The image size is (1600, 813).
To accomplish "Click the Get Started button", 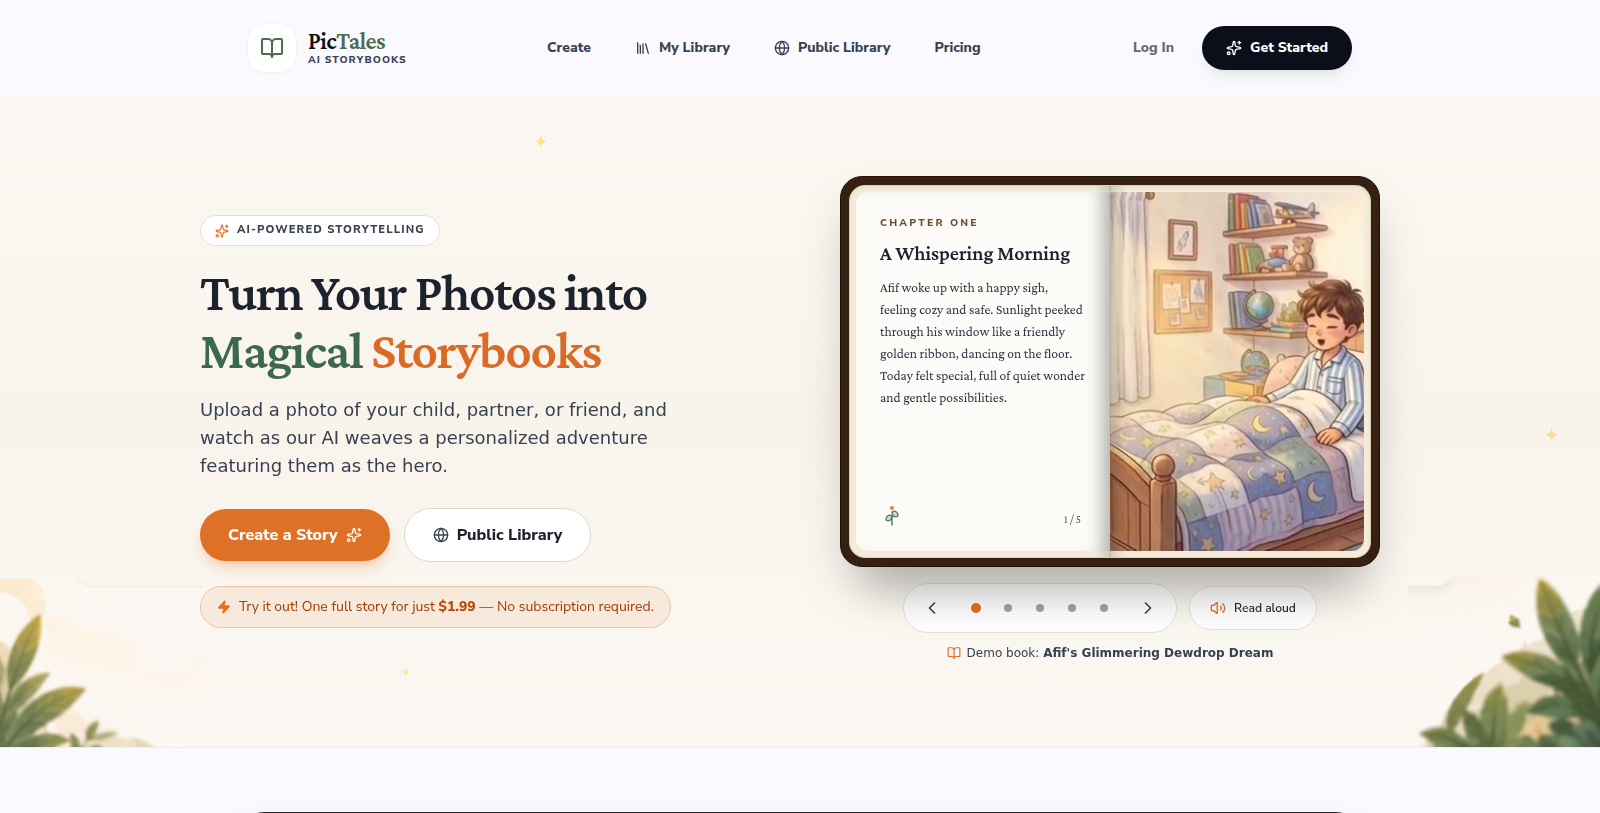I will click(x=1277, y=48).
